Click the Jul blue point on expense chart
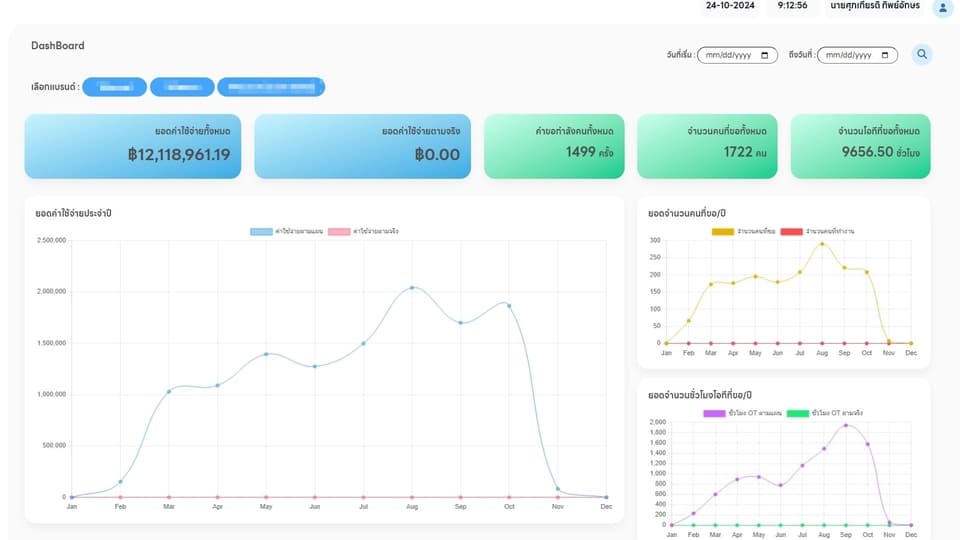Image resolution: width=960 pixels, height=540 pixels. click(x=364, y=343)
